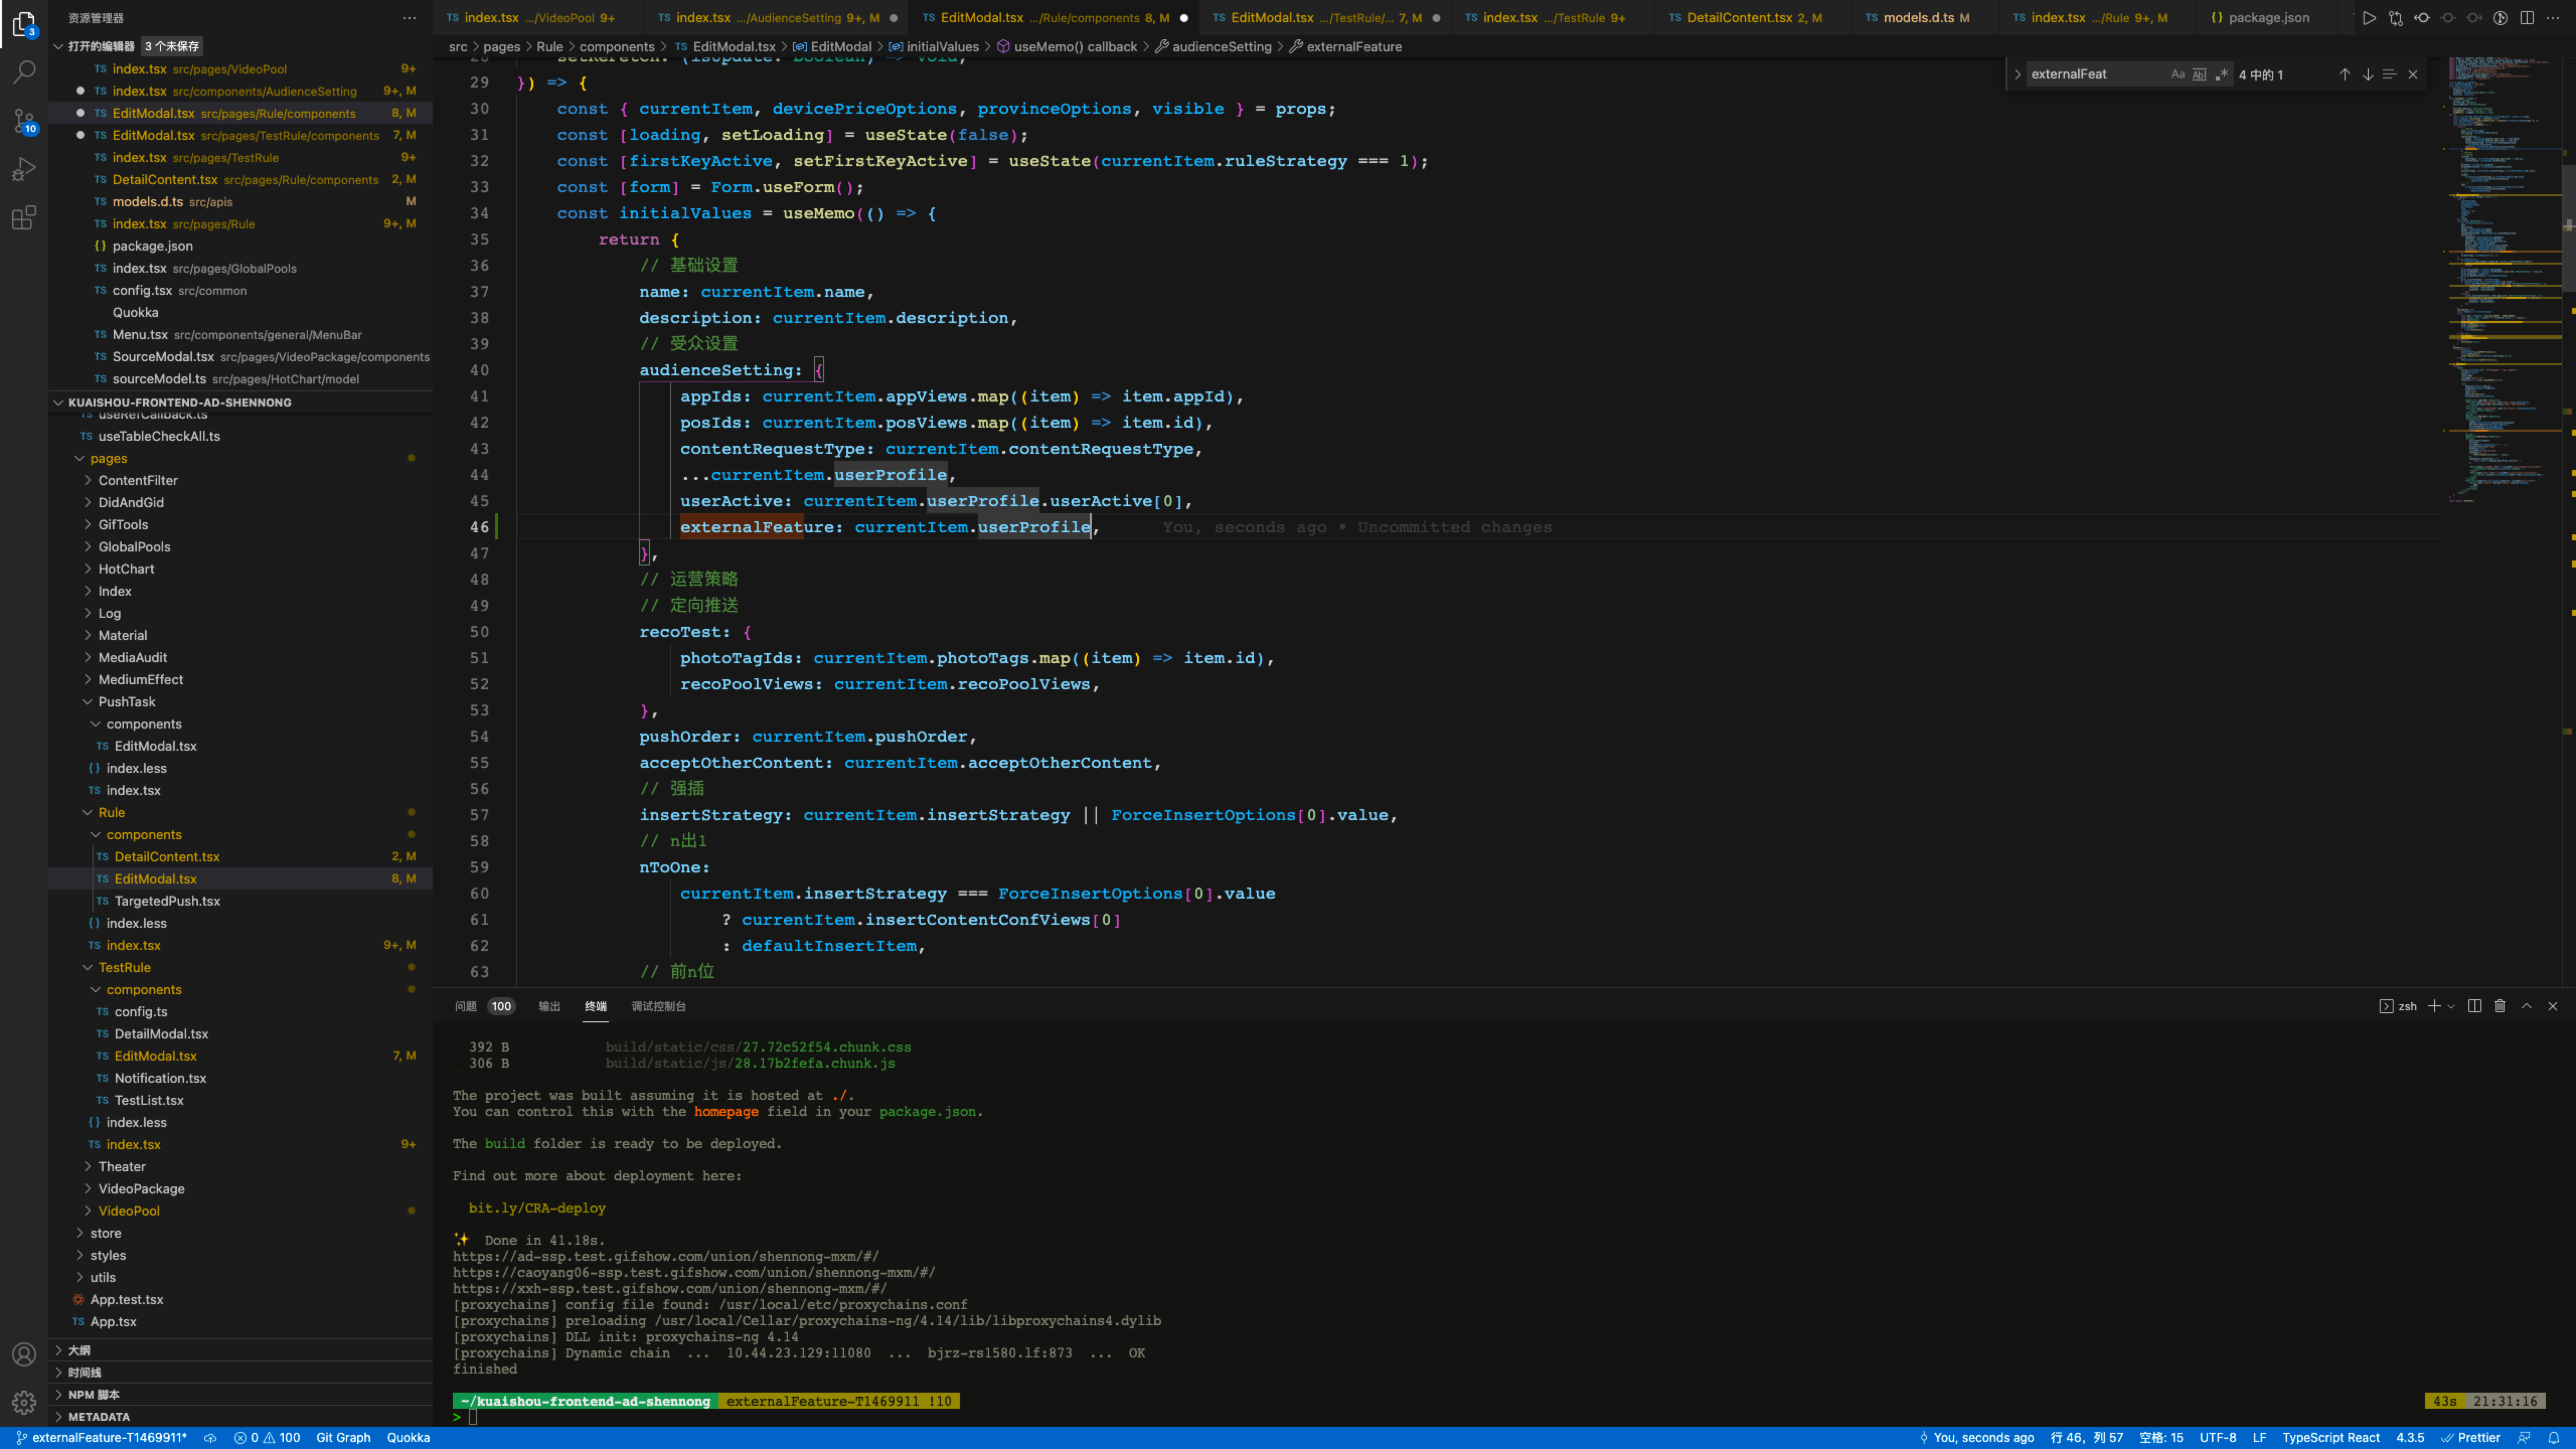Collapse KUAISHOU-FRONTEND-AD-SHENNONG project section
Viewport: 2576px width, 1449px height.
[59, 402]
